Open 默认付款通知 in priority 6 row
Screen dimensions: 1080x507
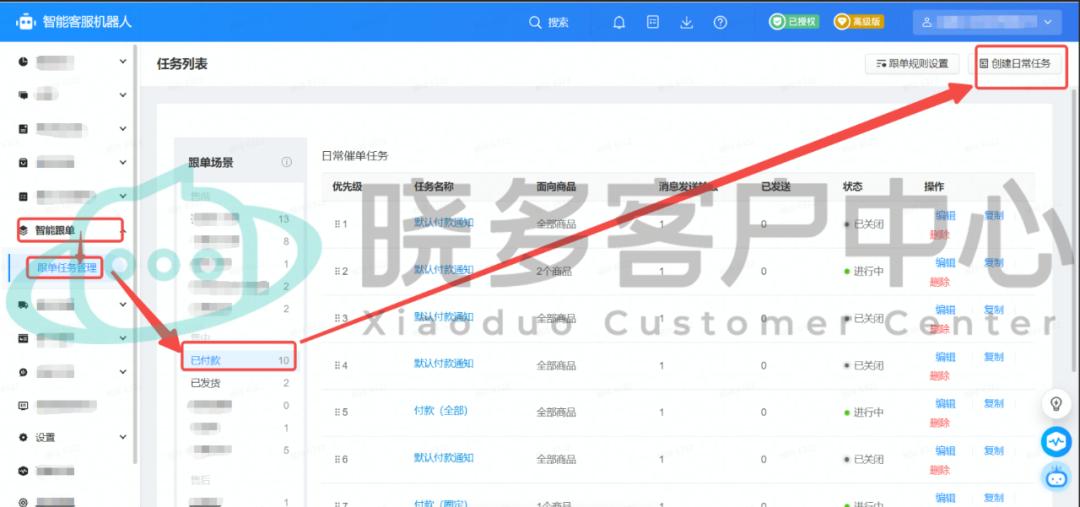click(444, 457)
